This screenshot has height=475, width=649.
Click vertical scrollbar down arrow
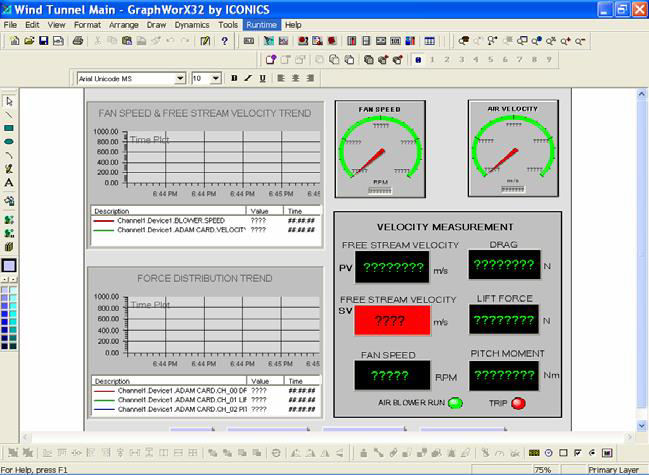(x=642, y=425)
